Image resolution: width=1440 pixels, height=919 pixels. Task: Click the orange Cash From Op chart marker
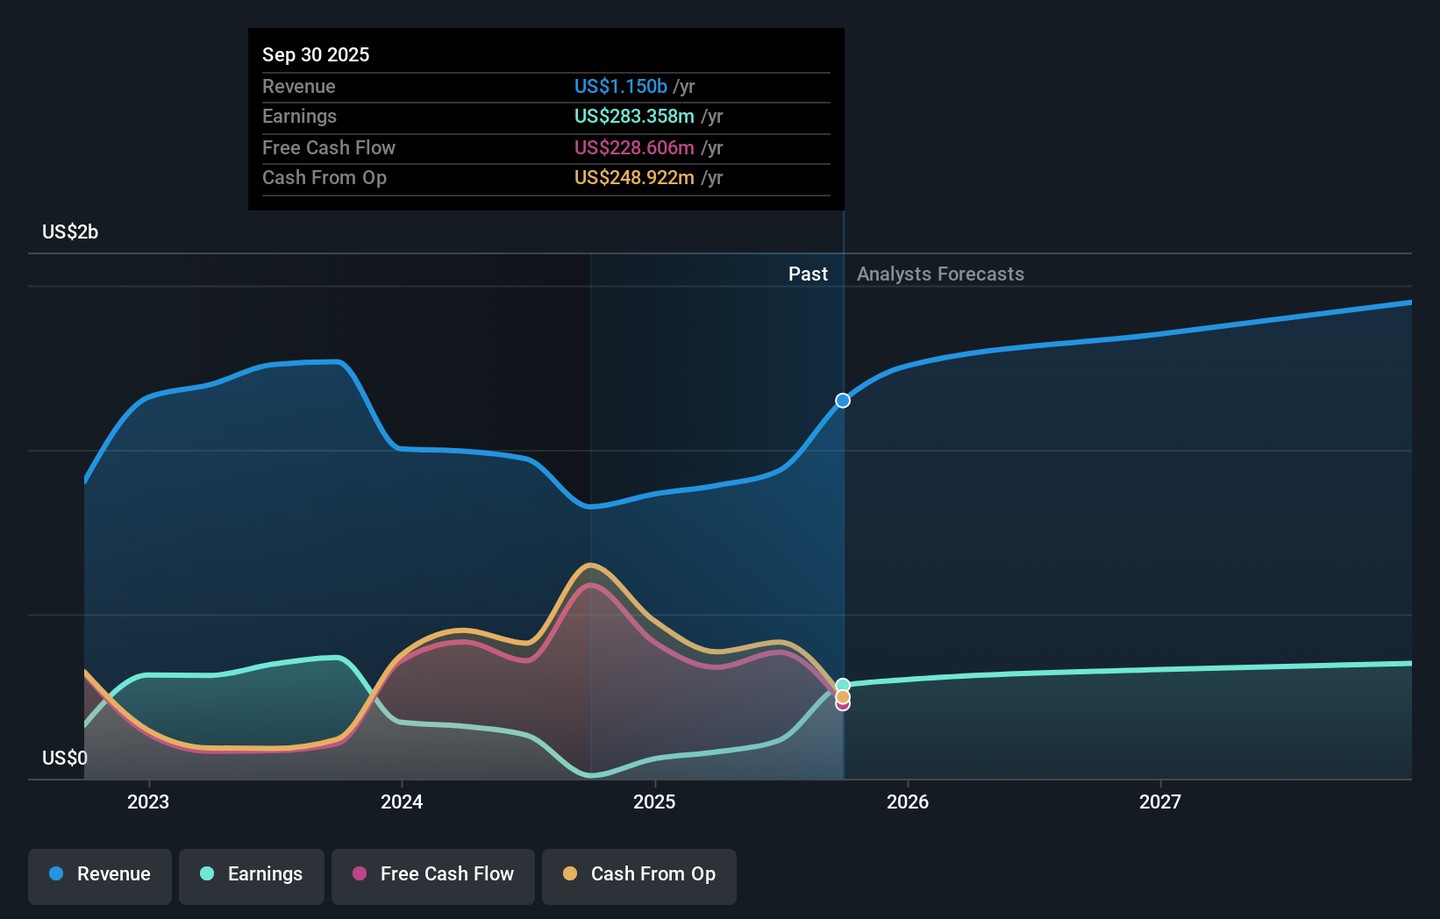pos(843,697)
